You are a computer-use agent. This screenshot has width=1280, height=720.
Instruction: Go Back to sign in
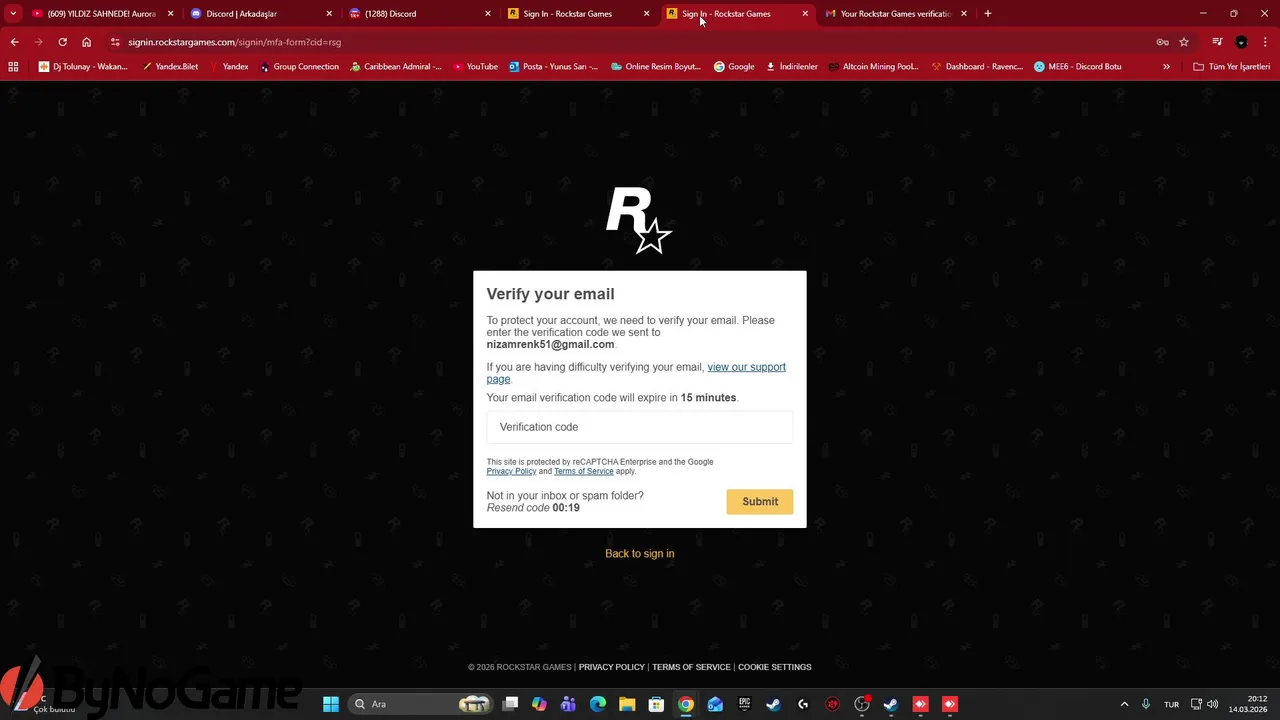[639, 553]
